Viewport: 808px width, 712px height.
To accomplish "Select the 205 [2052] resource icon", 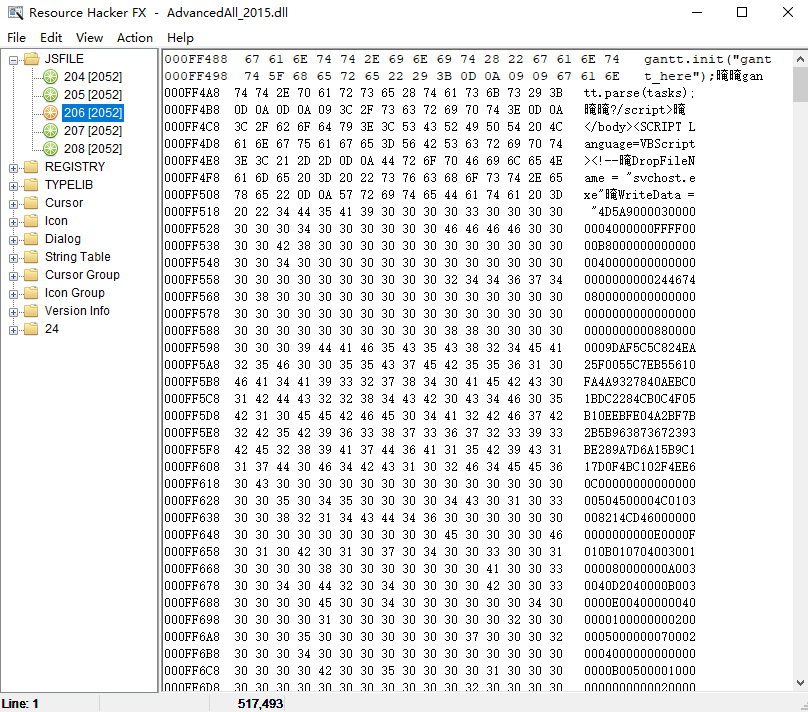I will coord(50,95).
